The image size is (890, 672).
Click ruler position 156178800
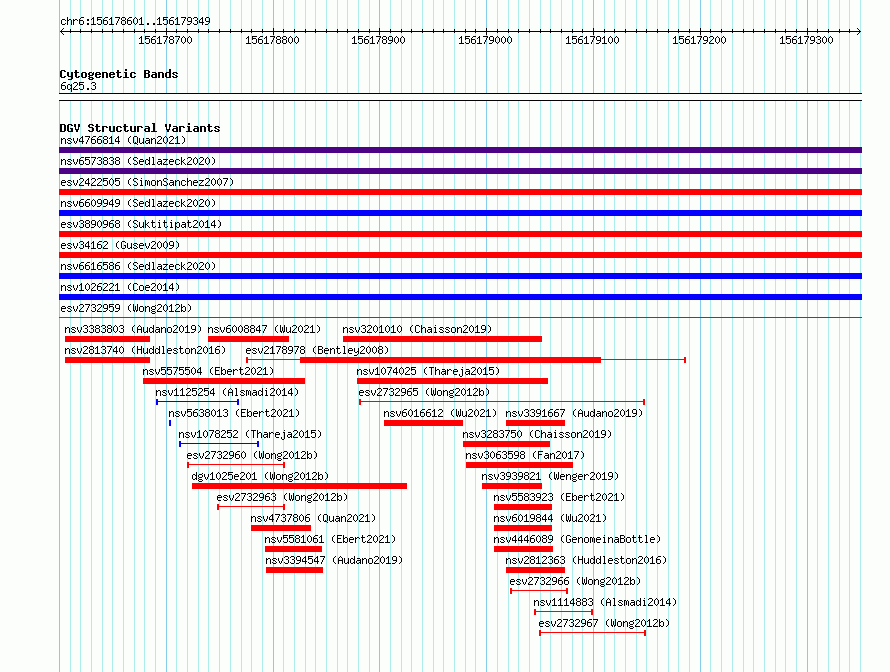point(272,40)
